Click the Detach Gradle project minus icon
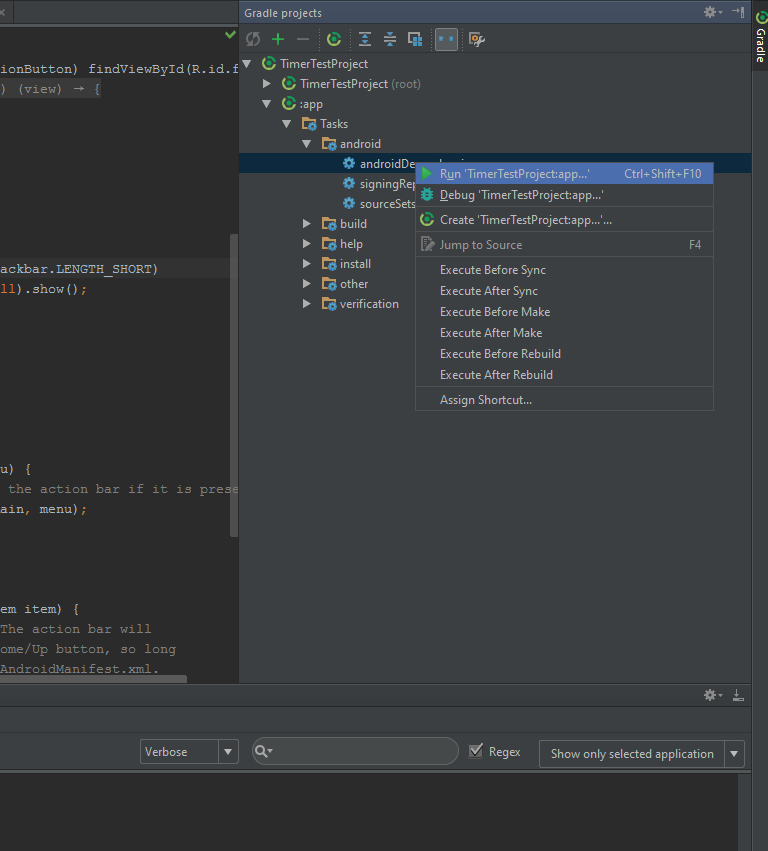Image resolution: width=768 pixels, height=851 pixels. point(303,39)
